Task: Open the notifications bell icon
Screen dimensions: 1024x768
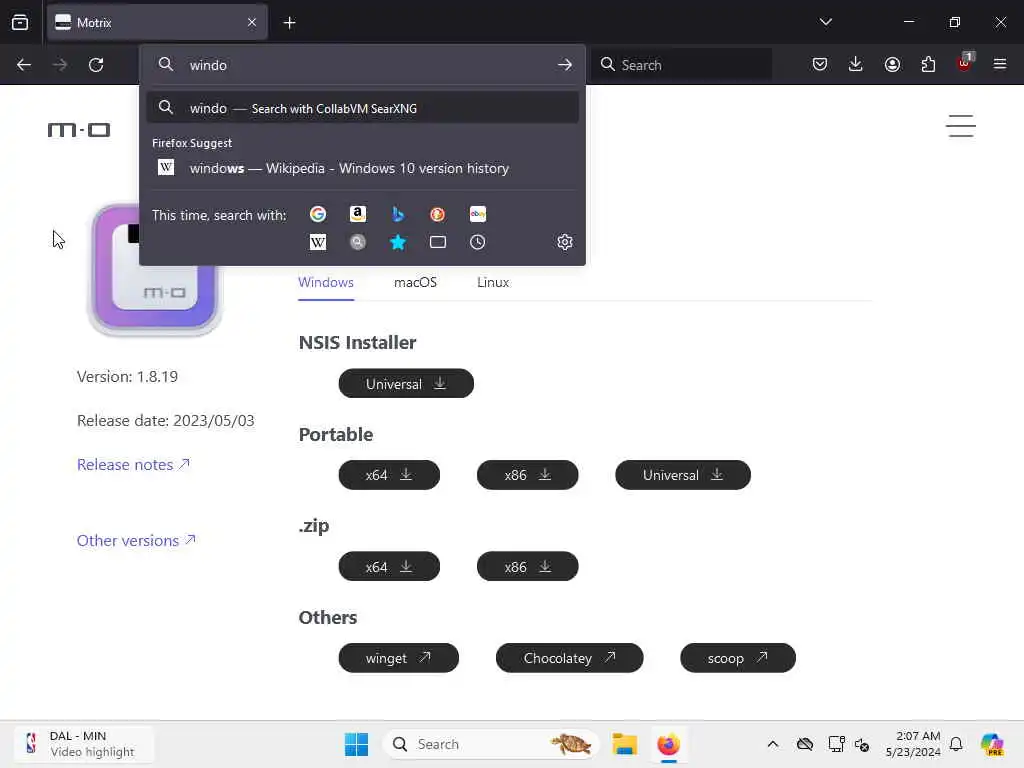Action: point(956,744)
